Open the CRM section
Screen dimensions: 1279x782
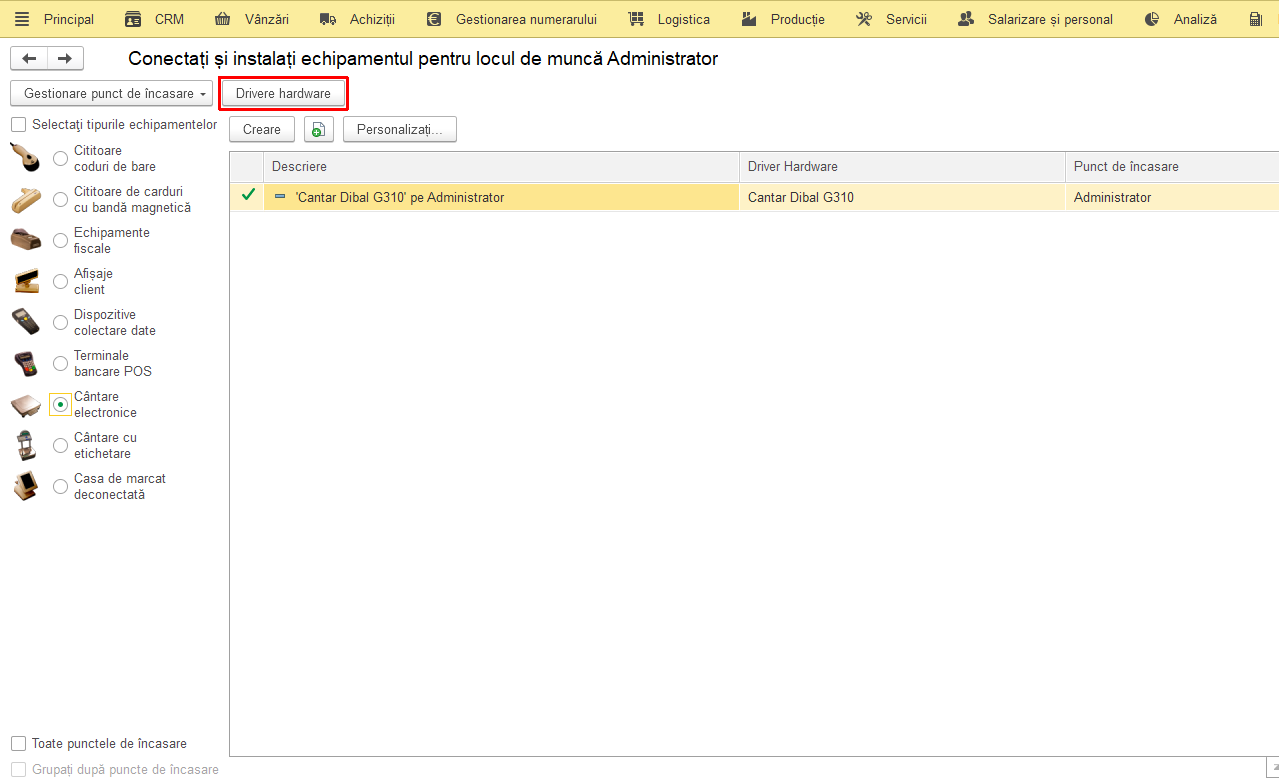coord(169,19)
